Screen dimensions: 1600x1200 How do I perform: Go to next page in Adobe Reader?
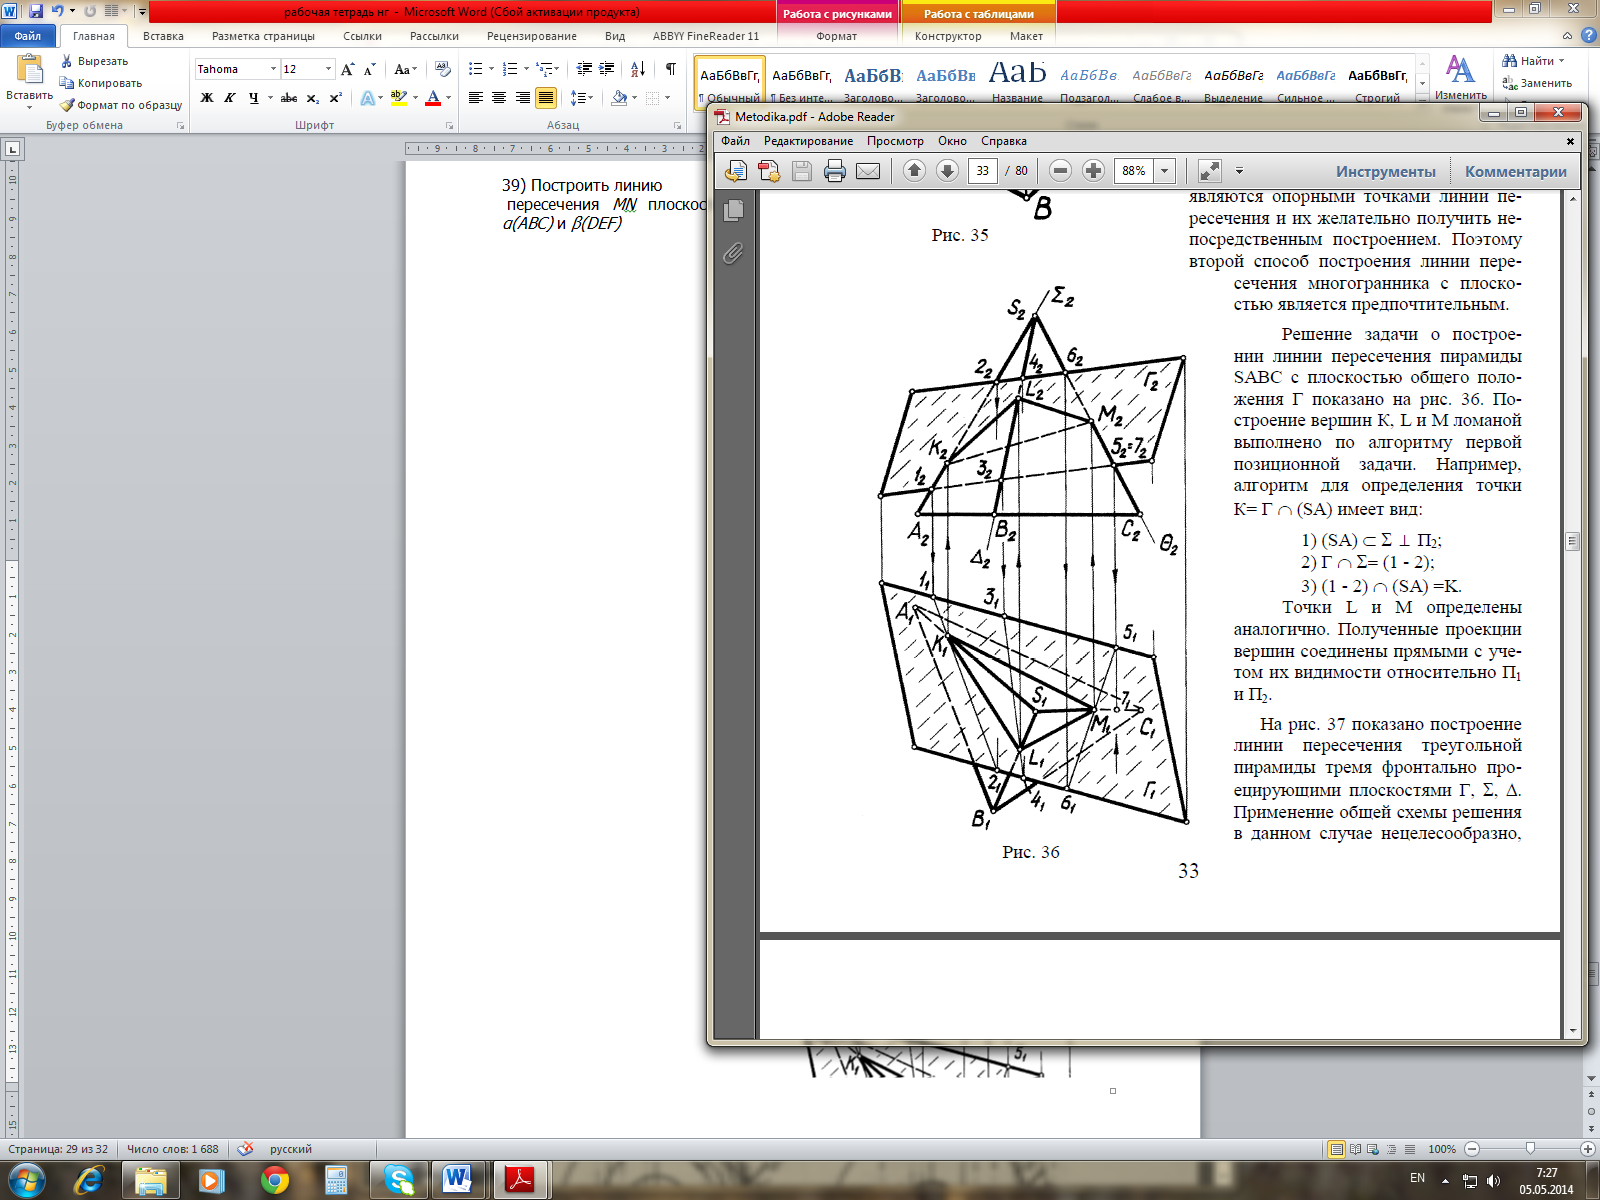[x=947, y=171]
